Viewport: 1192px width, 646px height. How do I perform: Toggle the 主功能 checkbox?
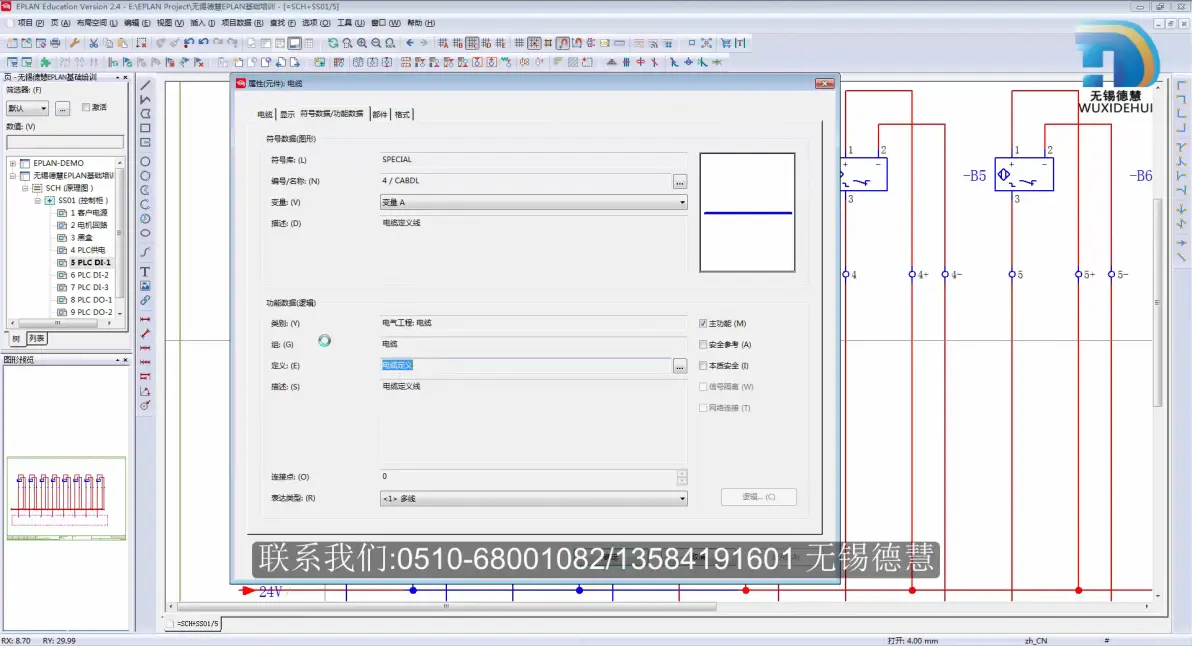[x=703, y=324]
